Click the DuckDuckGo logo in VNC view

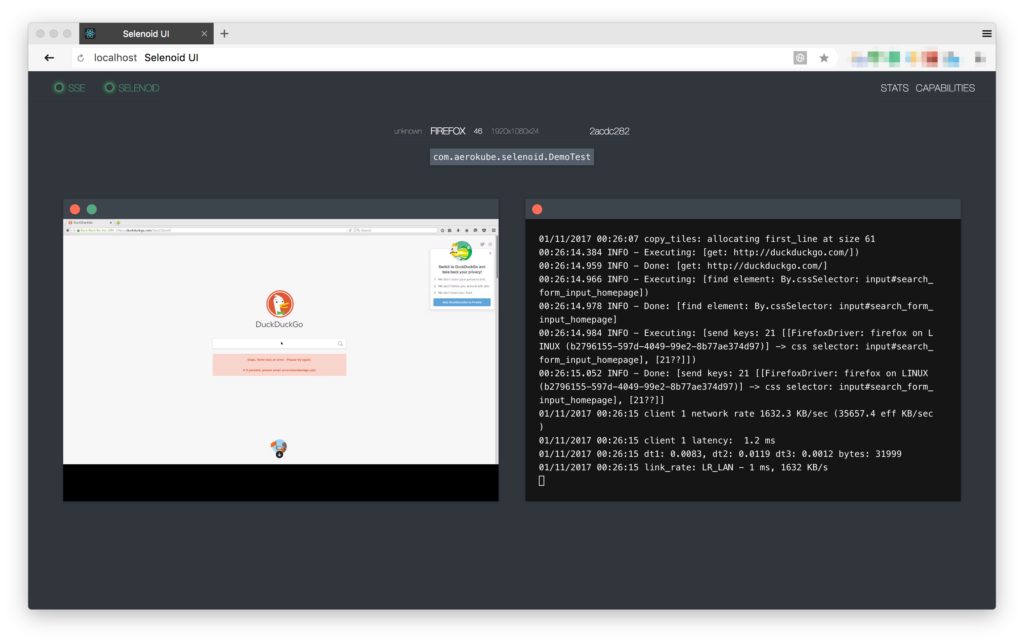tap(280, 304)
